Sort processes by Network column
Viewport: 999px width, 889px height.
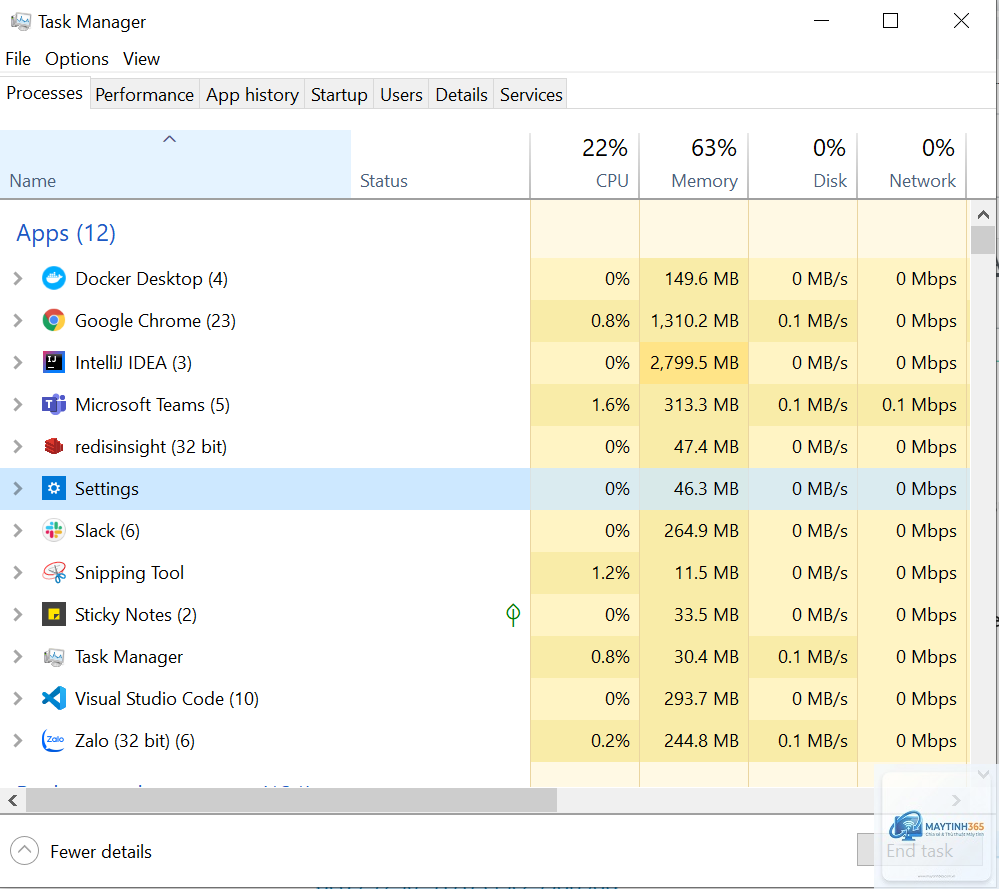912,164
